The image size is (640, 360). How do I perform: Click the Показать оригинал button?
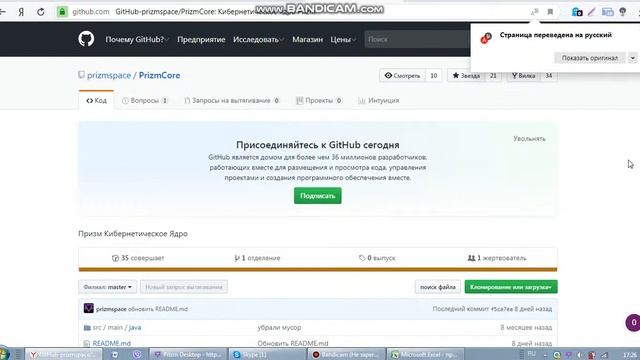coord(589,58)
